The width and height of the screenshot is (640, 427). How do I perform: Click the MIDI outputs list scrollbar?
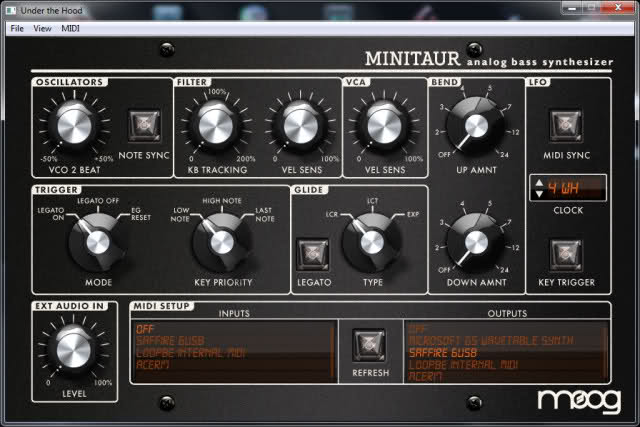pyautogui.click(x=607, y=352)
